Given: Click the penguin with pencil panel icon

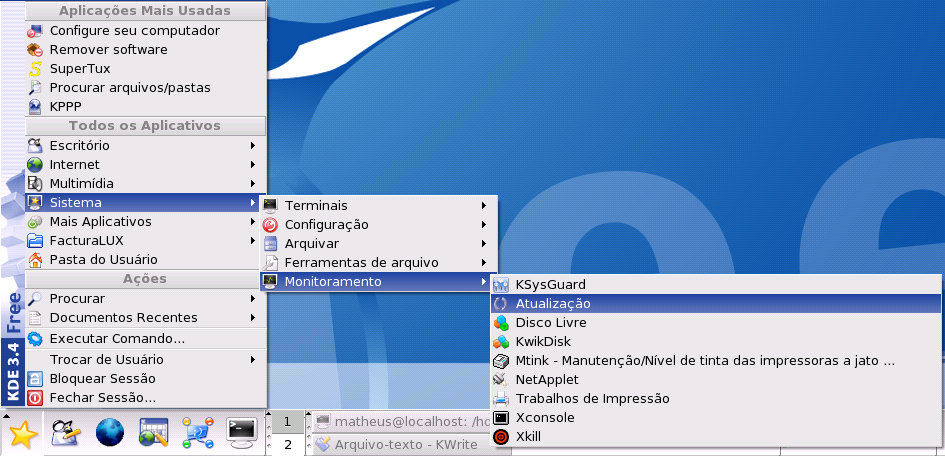Looking at the screenshot, I should (x=66, y=433).
